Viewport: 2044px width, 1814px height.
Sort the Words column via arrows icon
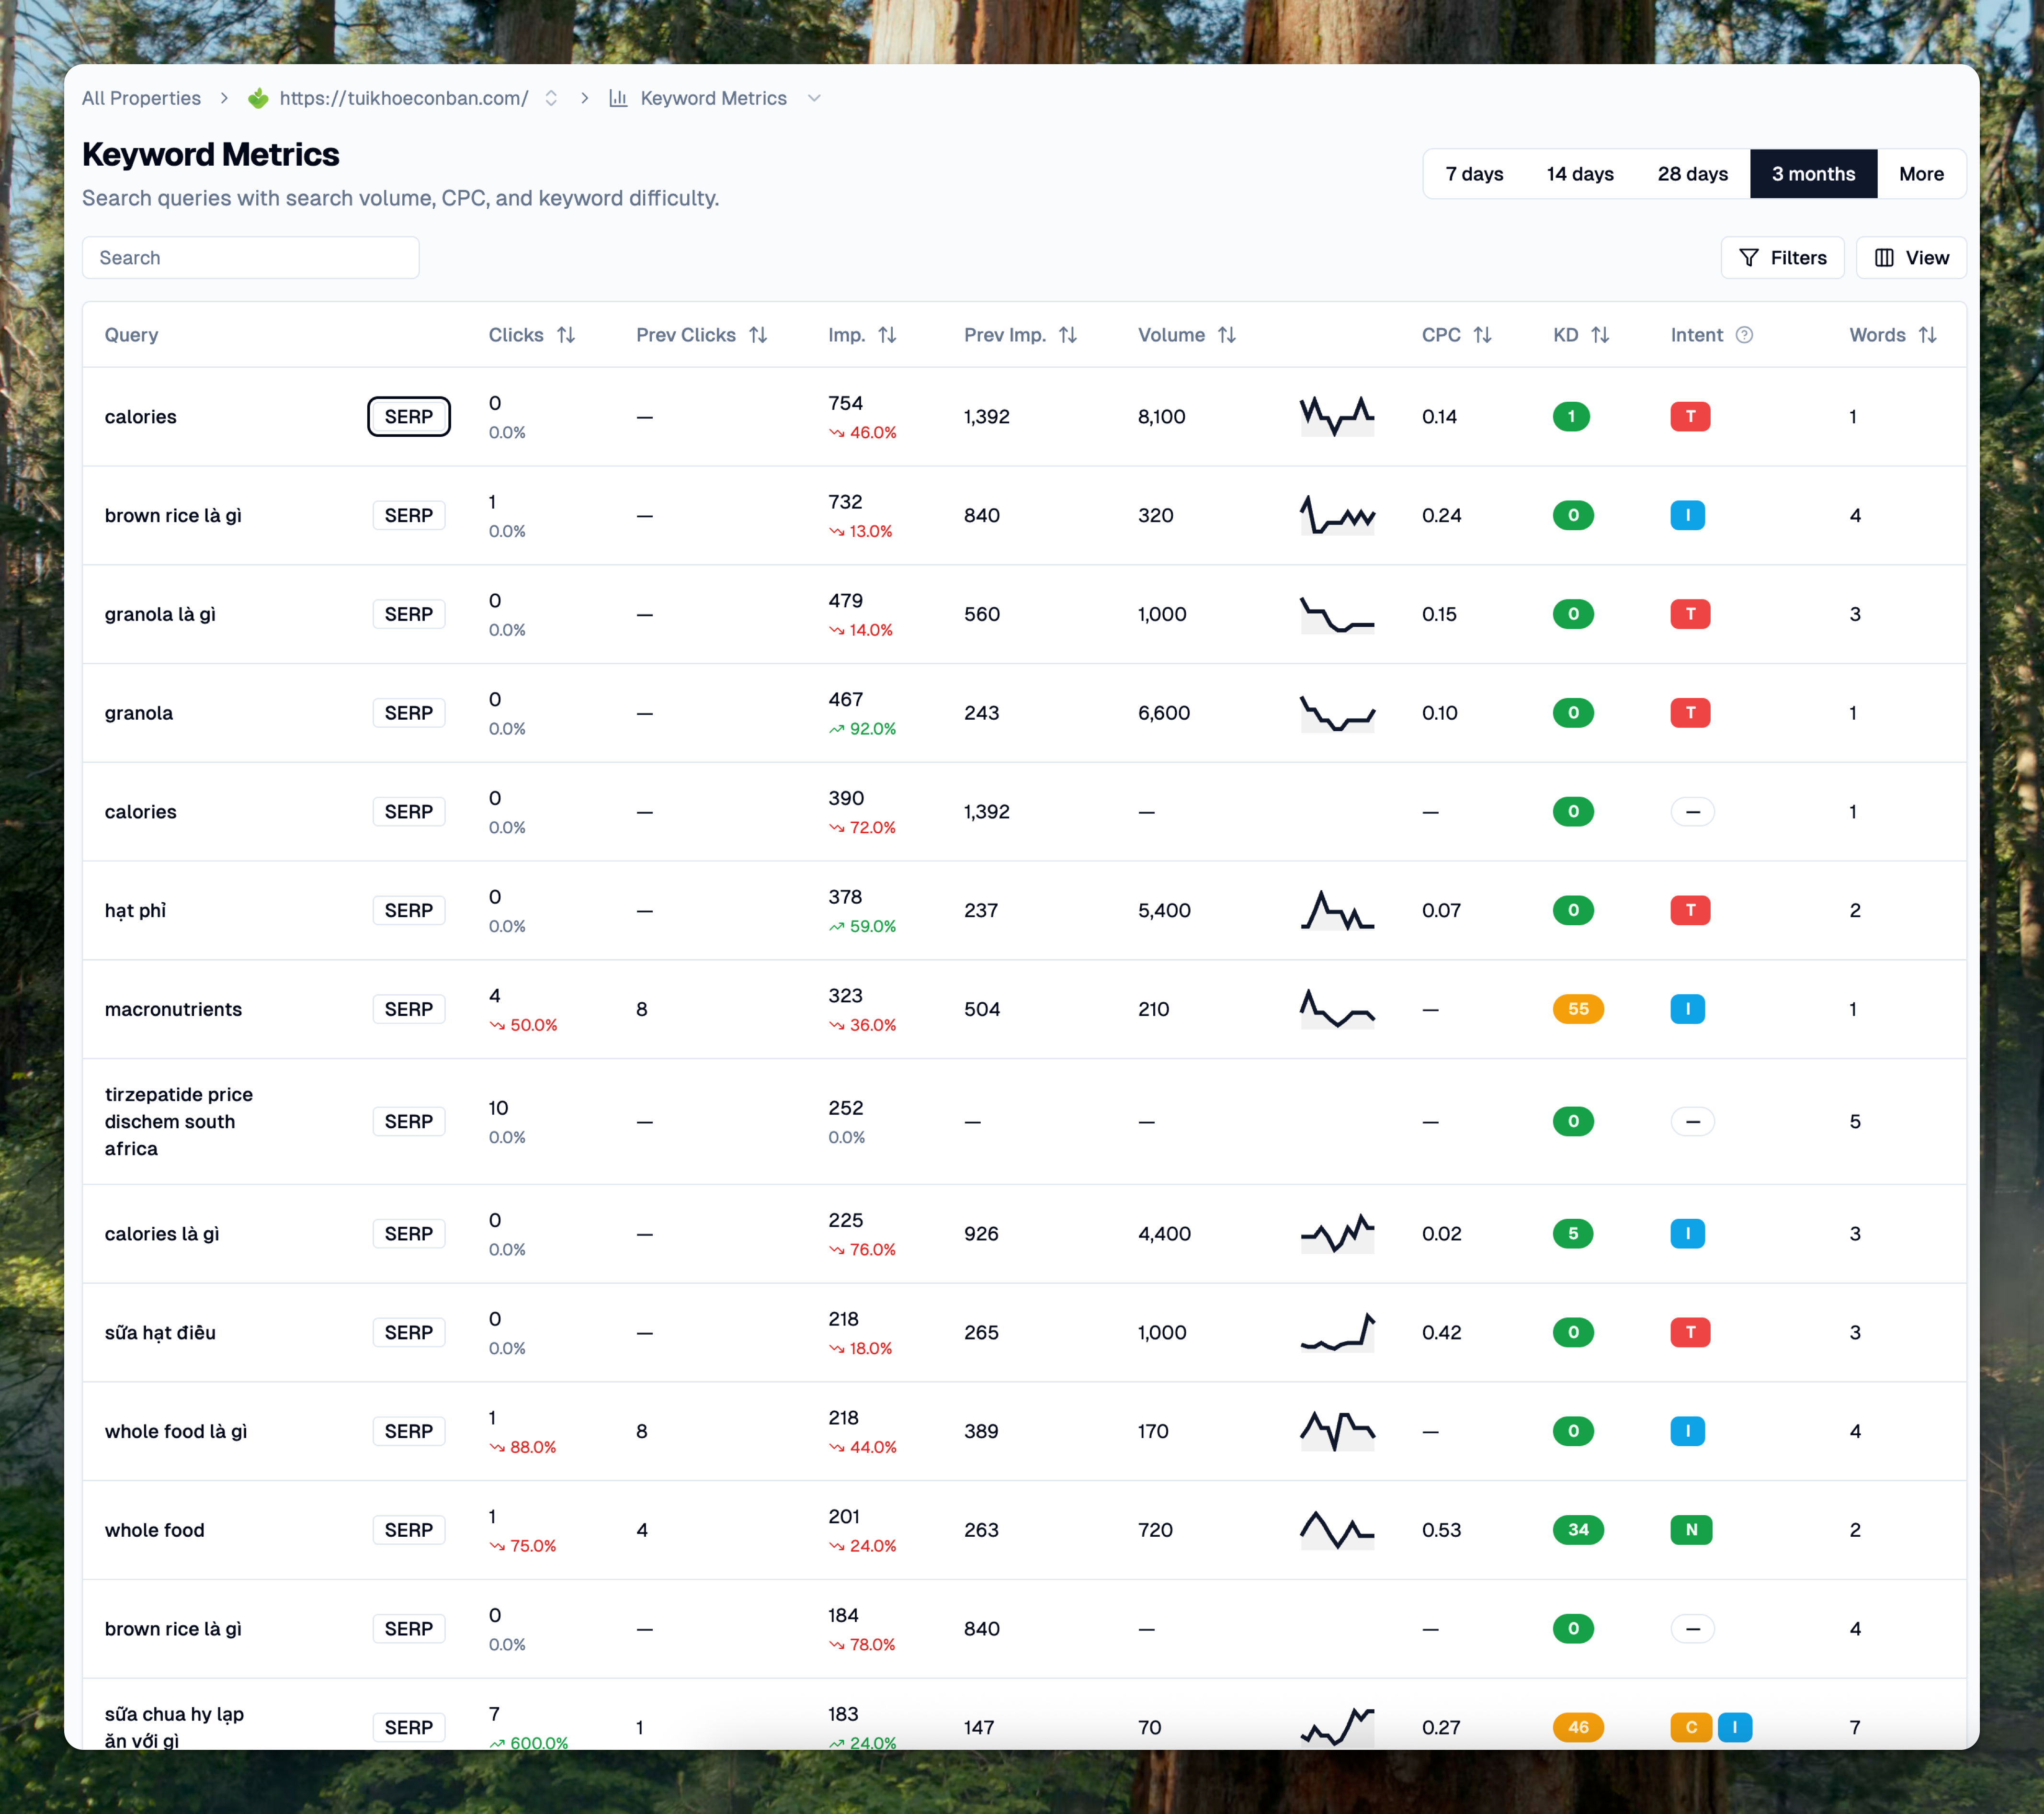pyautogui.click(x=1928, y=335)
